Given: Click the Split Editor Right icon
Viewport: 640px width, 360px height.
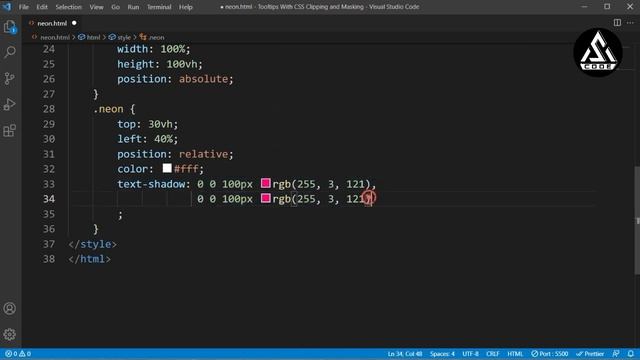Looking at the screenshot, I should [617, 23].
